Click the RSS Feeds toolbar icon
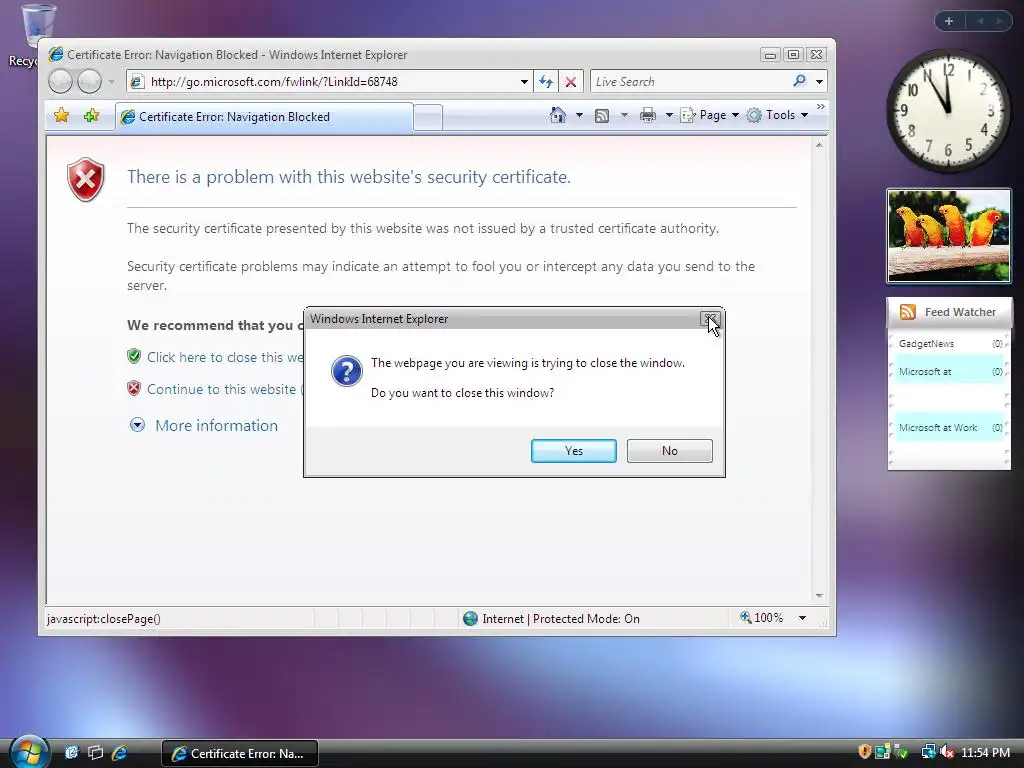 coord(602,116)
